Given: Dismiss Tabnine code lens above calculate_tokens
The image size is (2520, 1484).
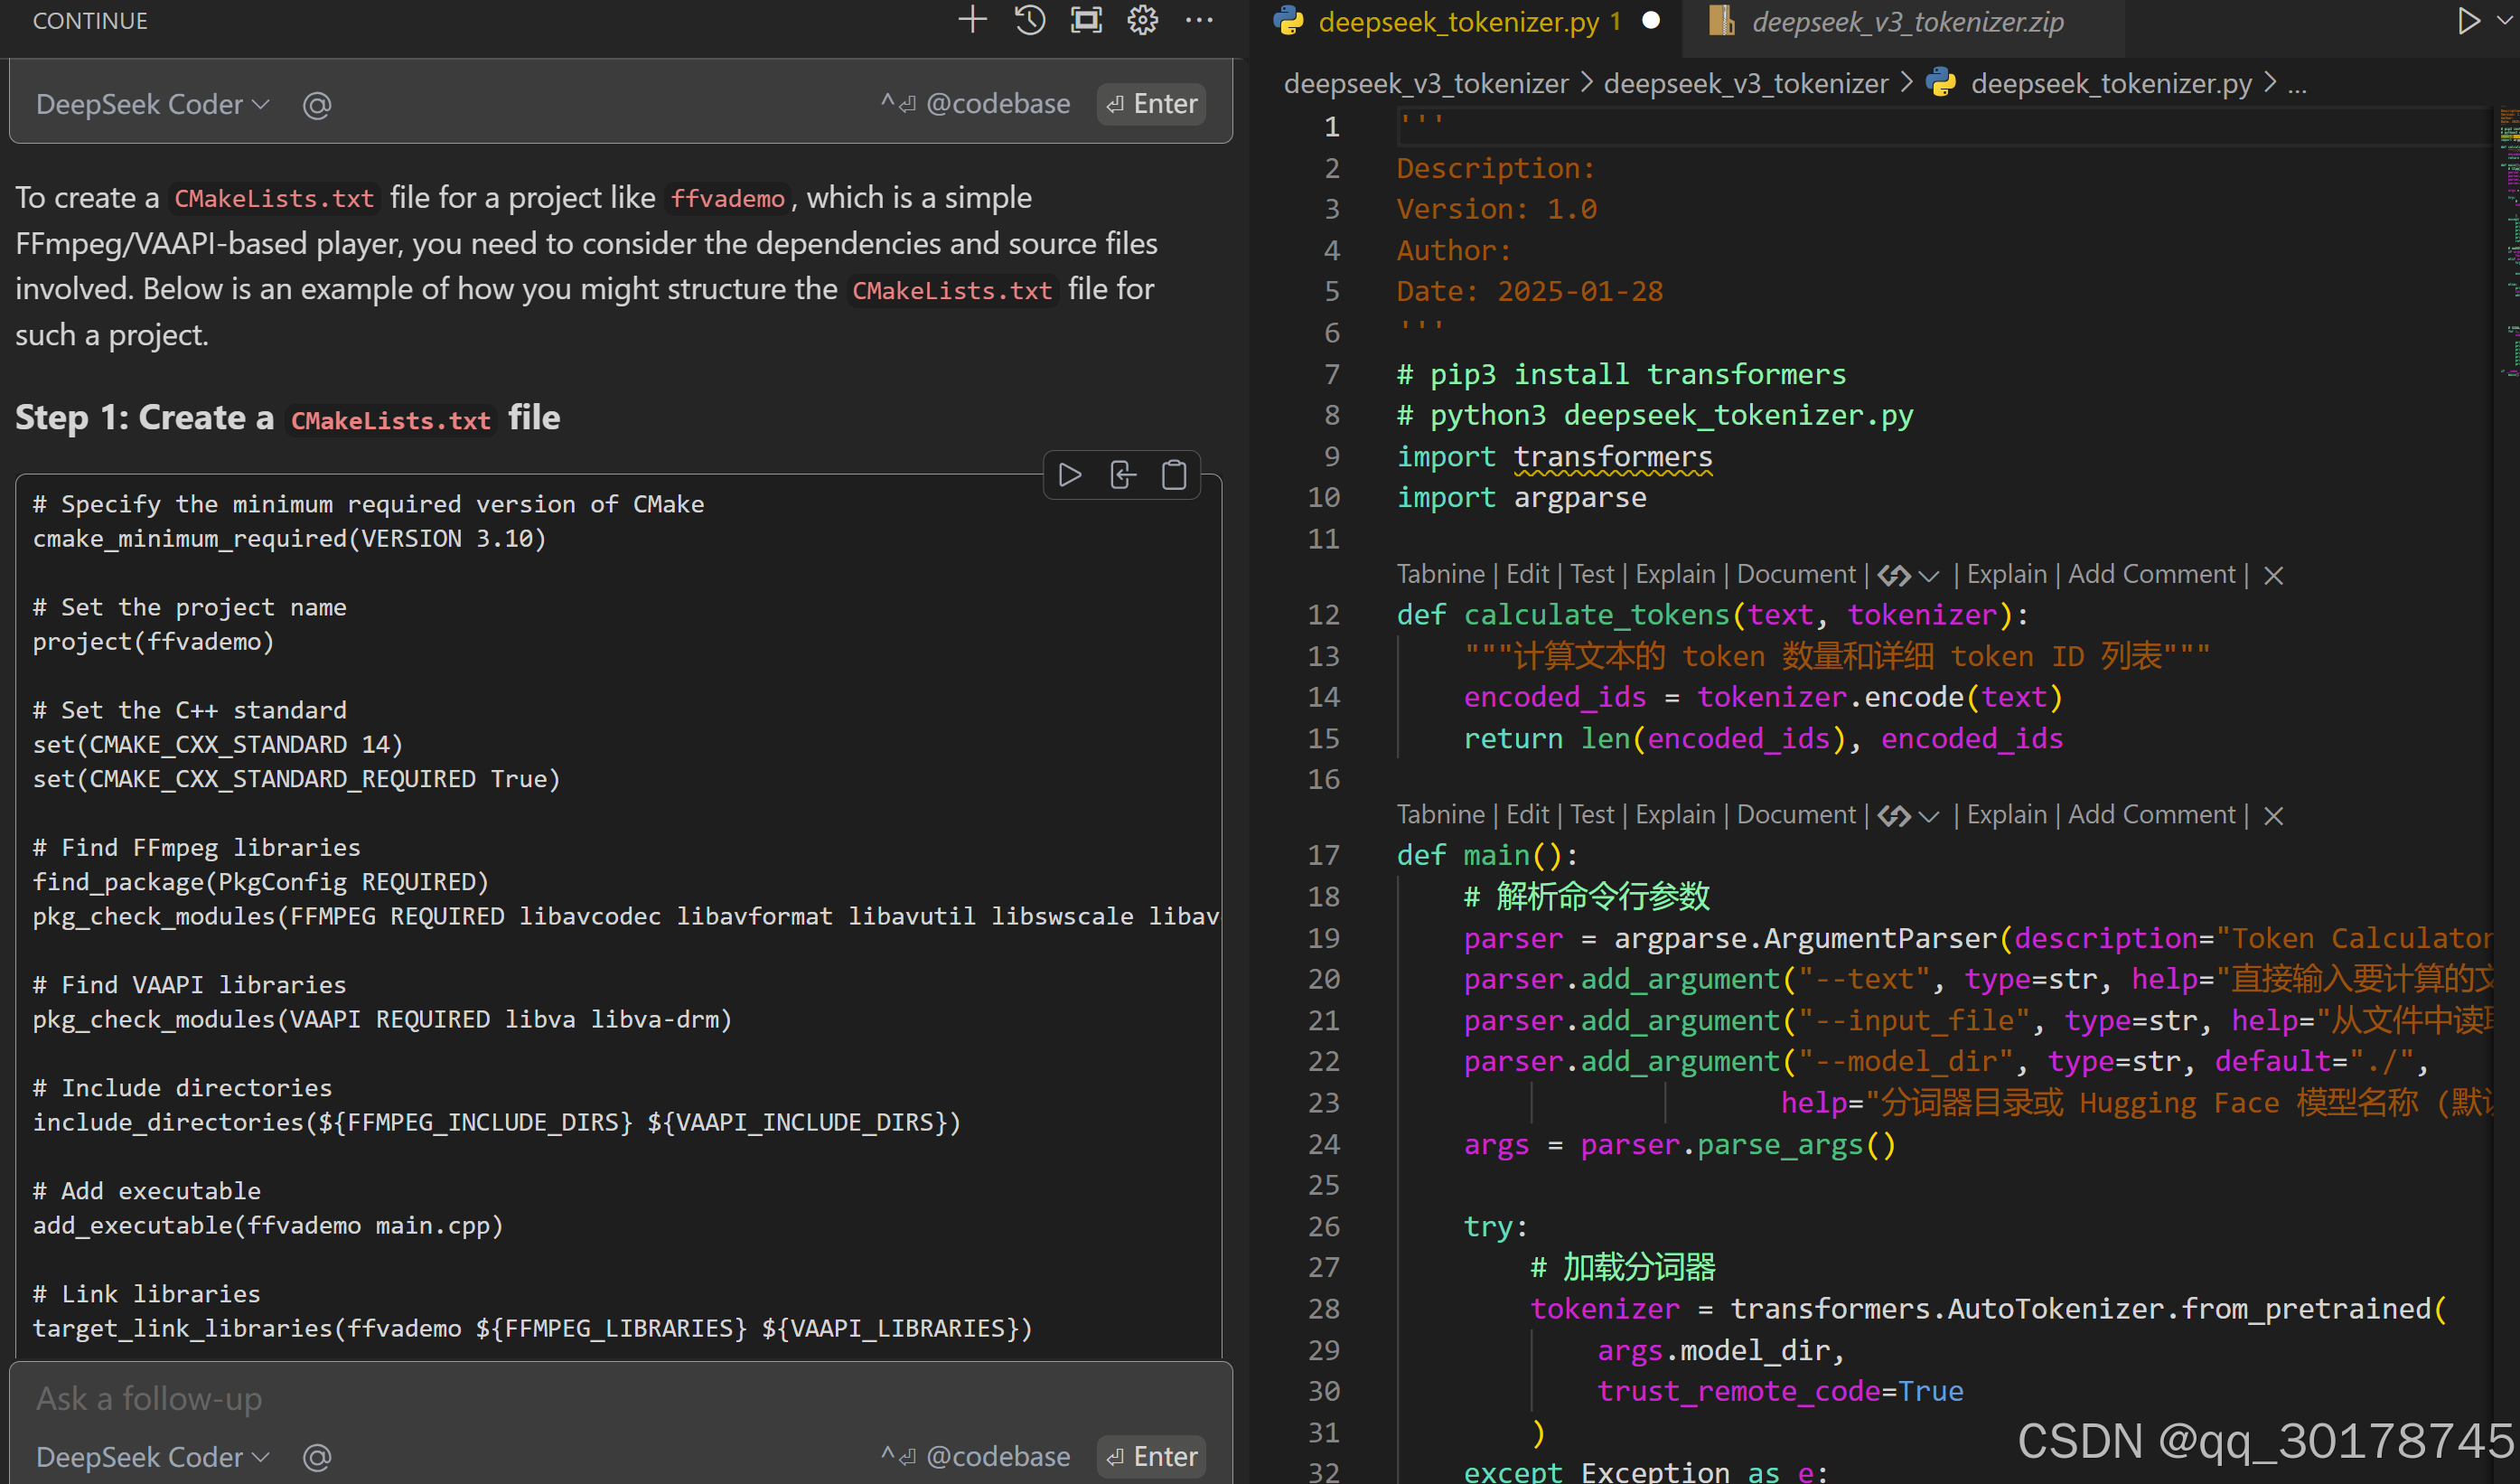Looking at the screenshot, I should 2273,575.
